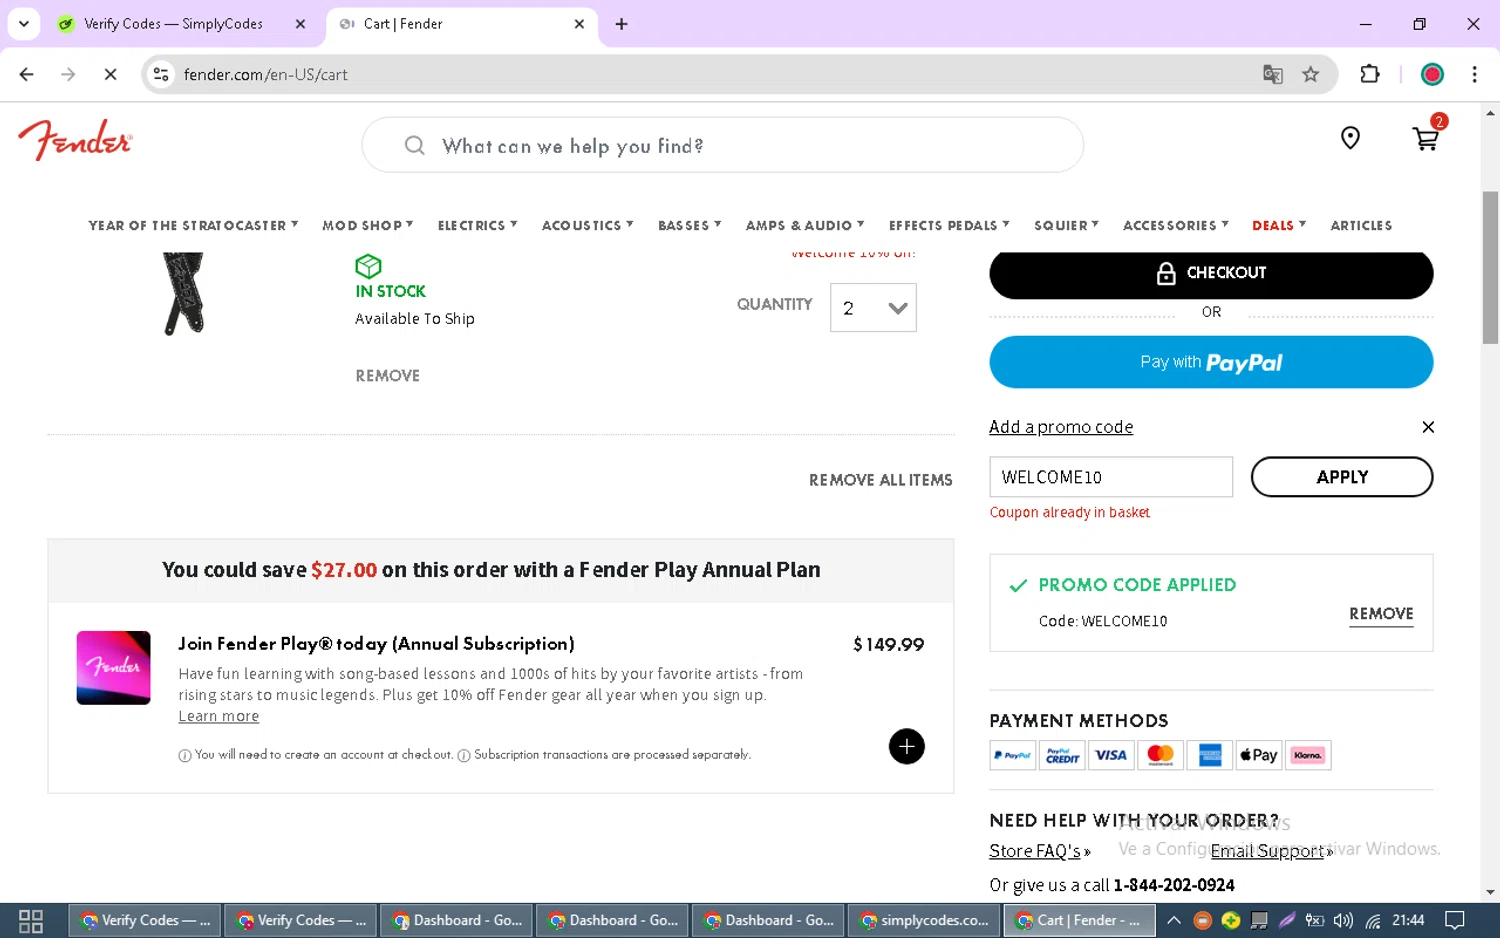Open the Learn more link
The image size is (1500, 938).
[219, 716]
